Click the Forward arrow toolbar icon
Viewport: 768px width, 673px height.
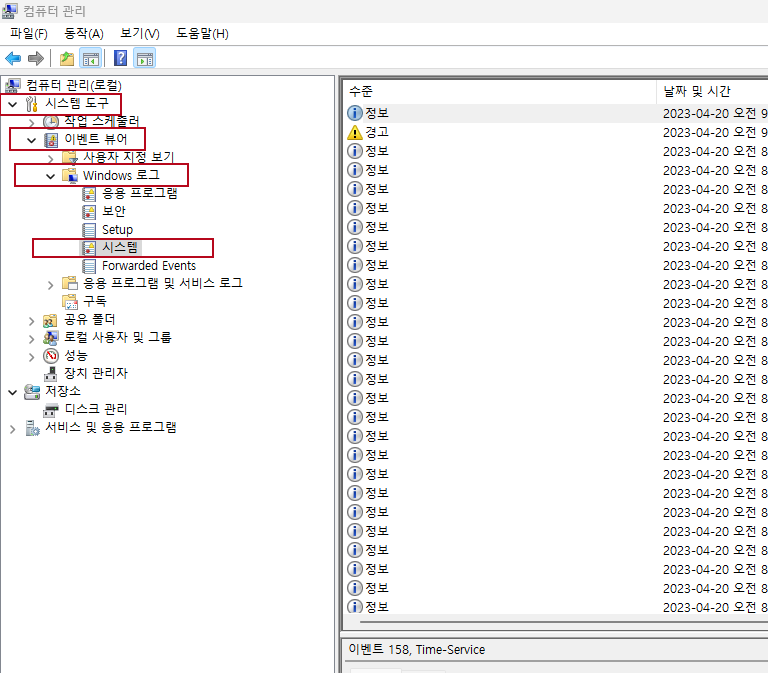click(36, 59)
